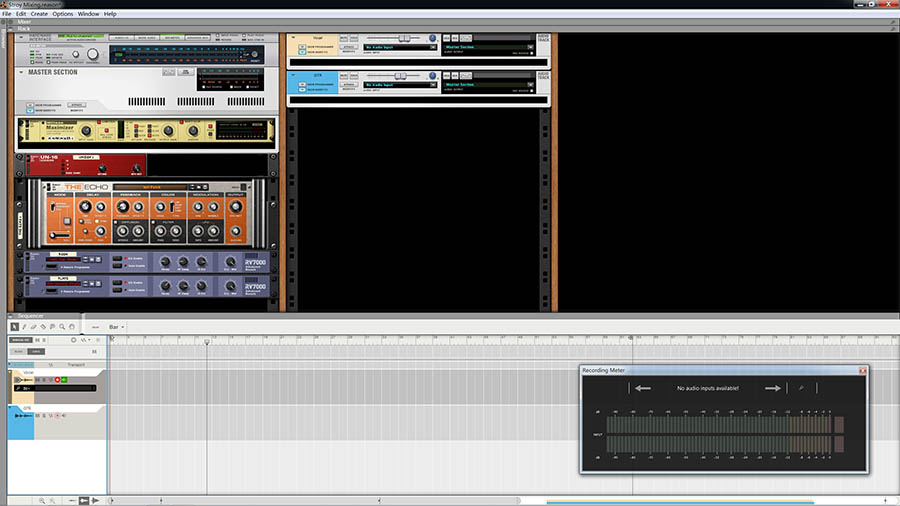Screen dimensions: 900x506
Task: Toggle monitoring on the Vocal track
Action: [64, 380]
